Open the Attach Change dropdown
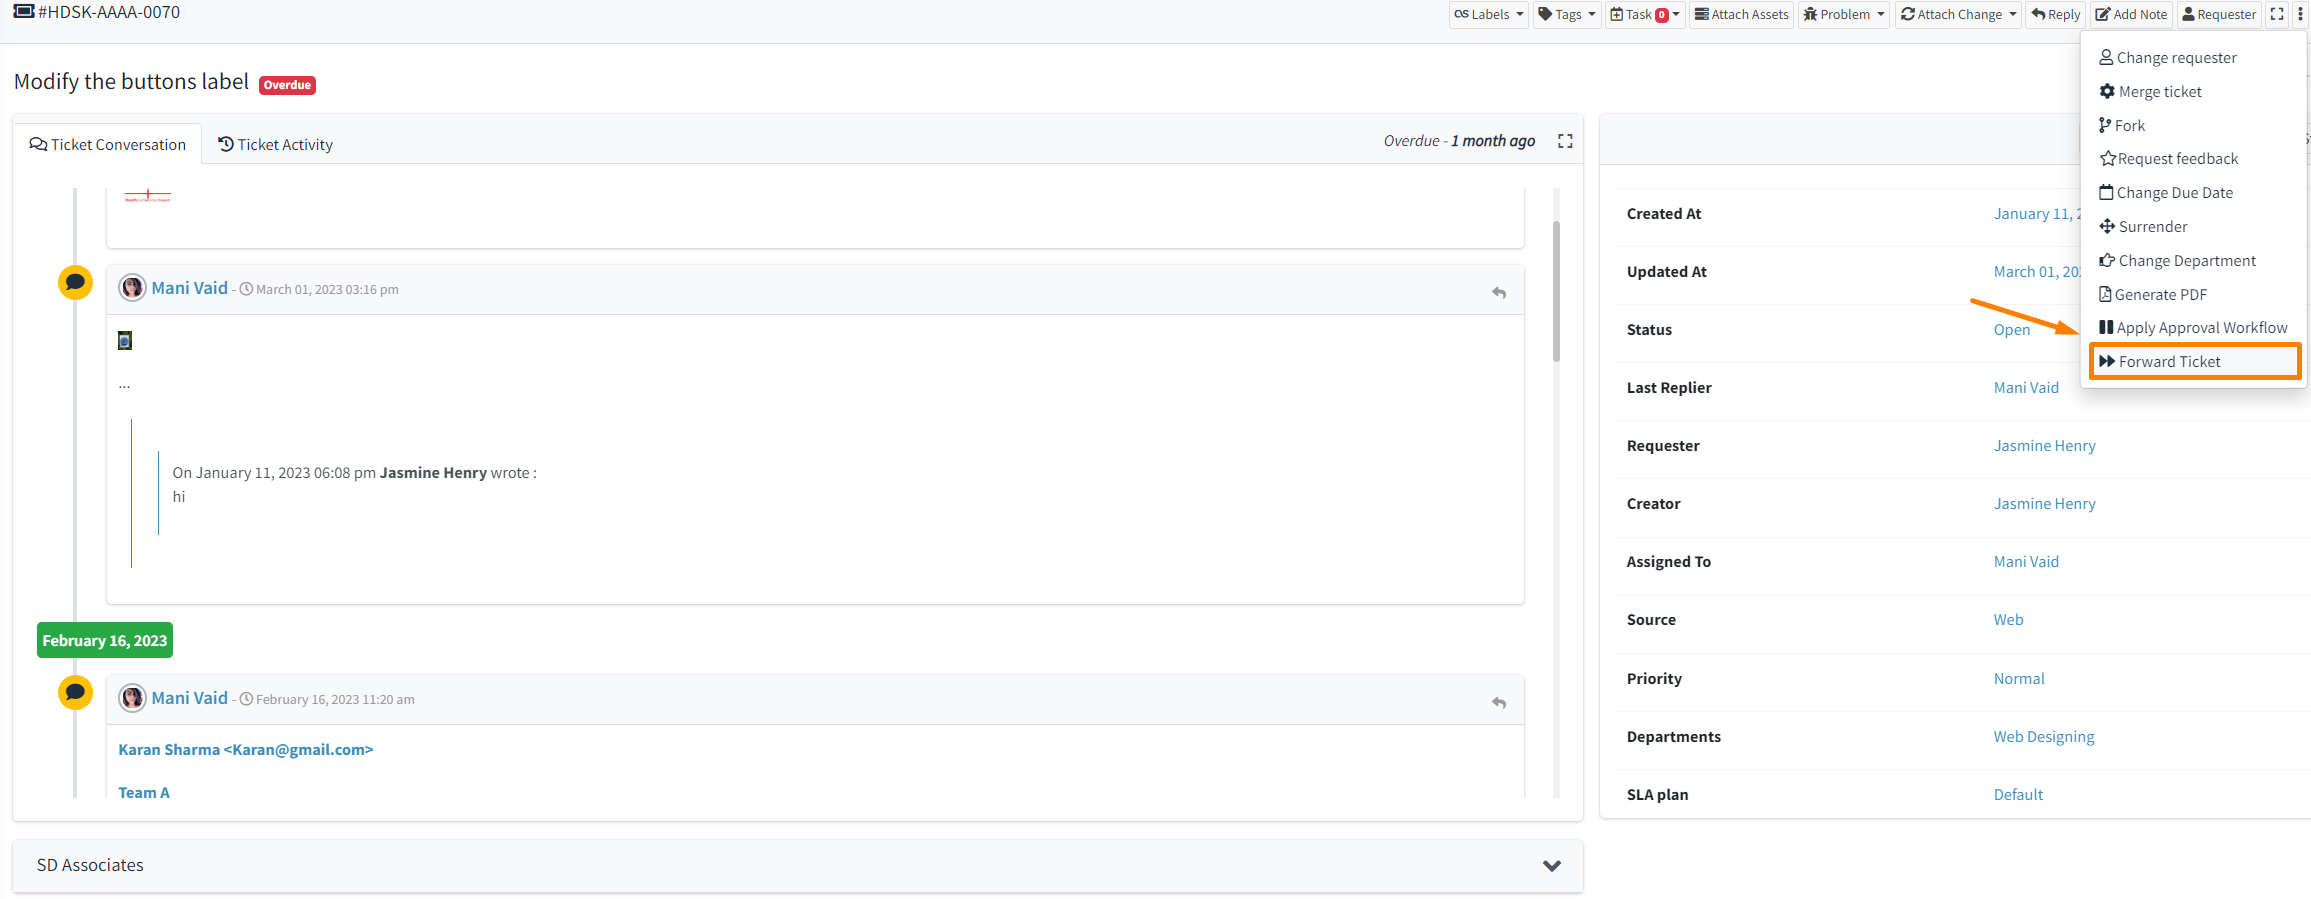The image size is (2311, 899). tap(1958, 14)
